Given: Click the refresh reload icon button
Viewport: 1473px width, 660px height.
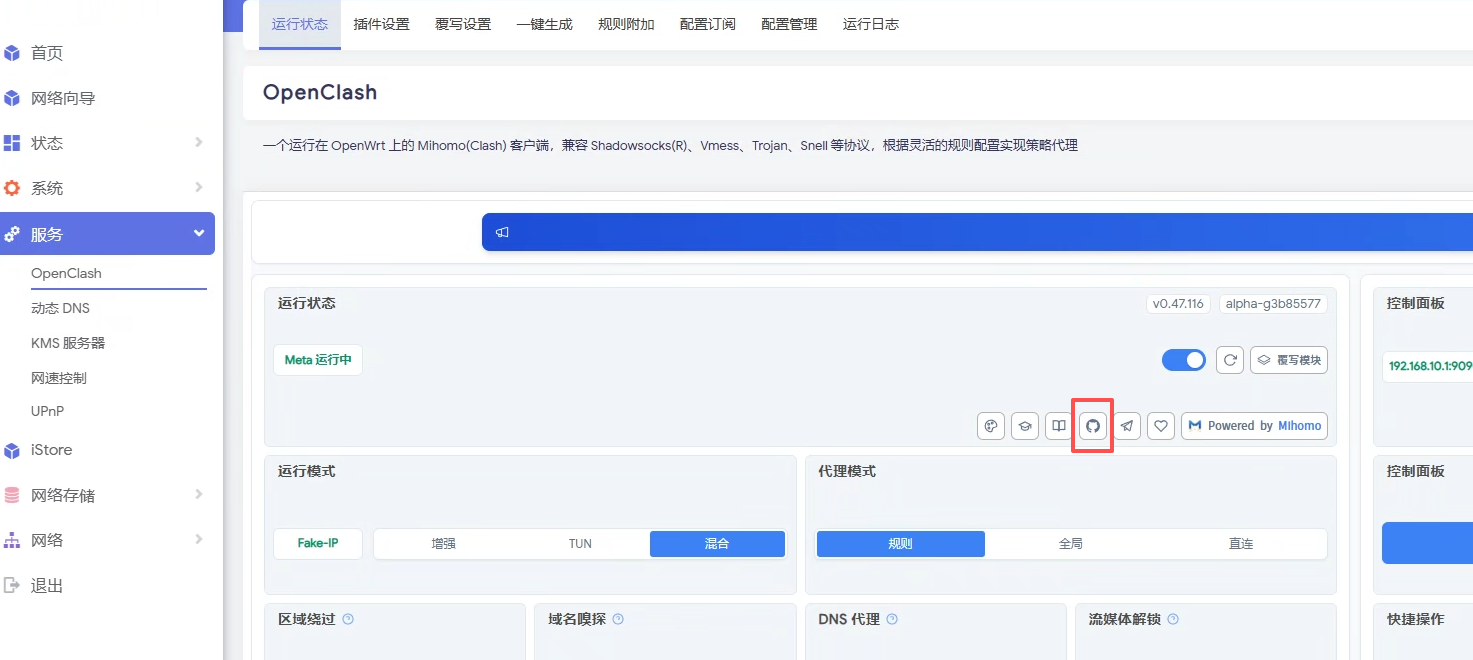Looking at the screenshot, I should (x=1230, y=360).
